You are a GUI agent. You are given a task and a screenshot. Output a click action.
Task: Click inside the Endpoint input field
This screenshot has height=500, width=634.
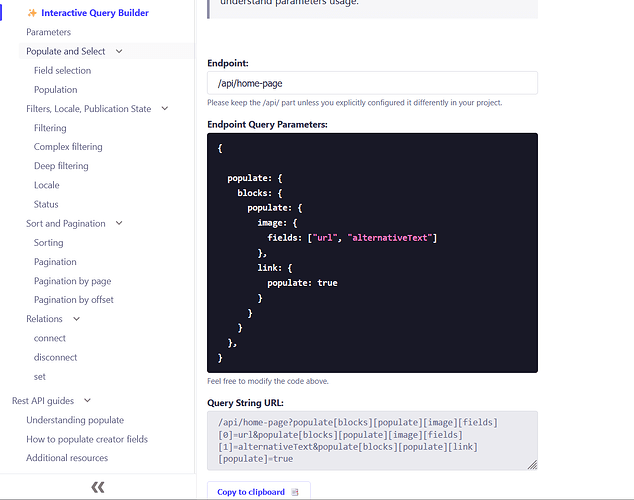372,83
